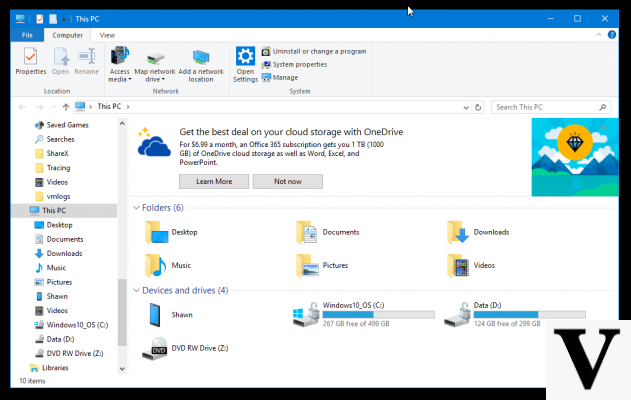
Task: Select the Windows10_OS (C:) drive icon
Action: pos(306,315)
